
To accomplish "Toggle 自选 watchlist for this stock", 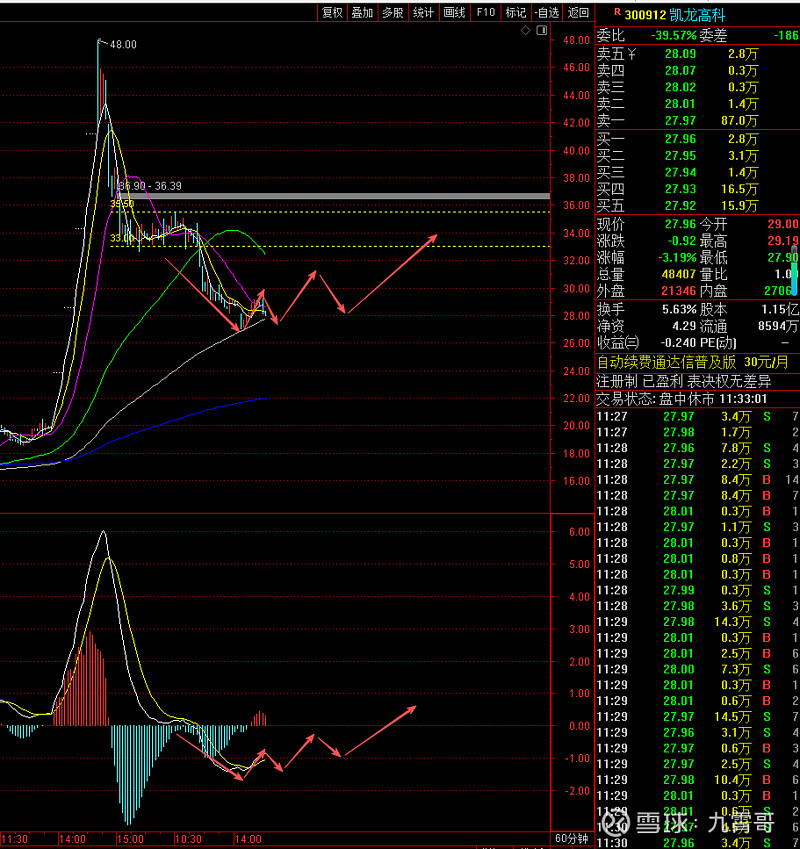I will pos(546,12).
